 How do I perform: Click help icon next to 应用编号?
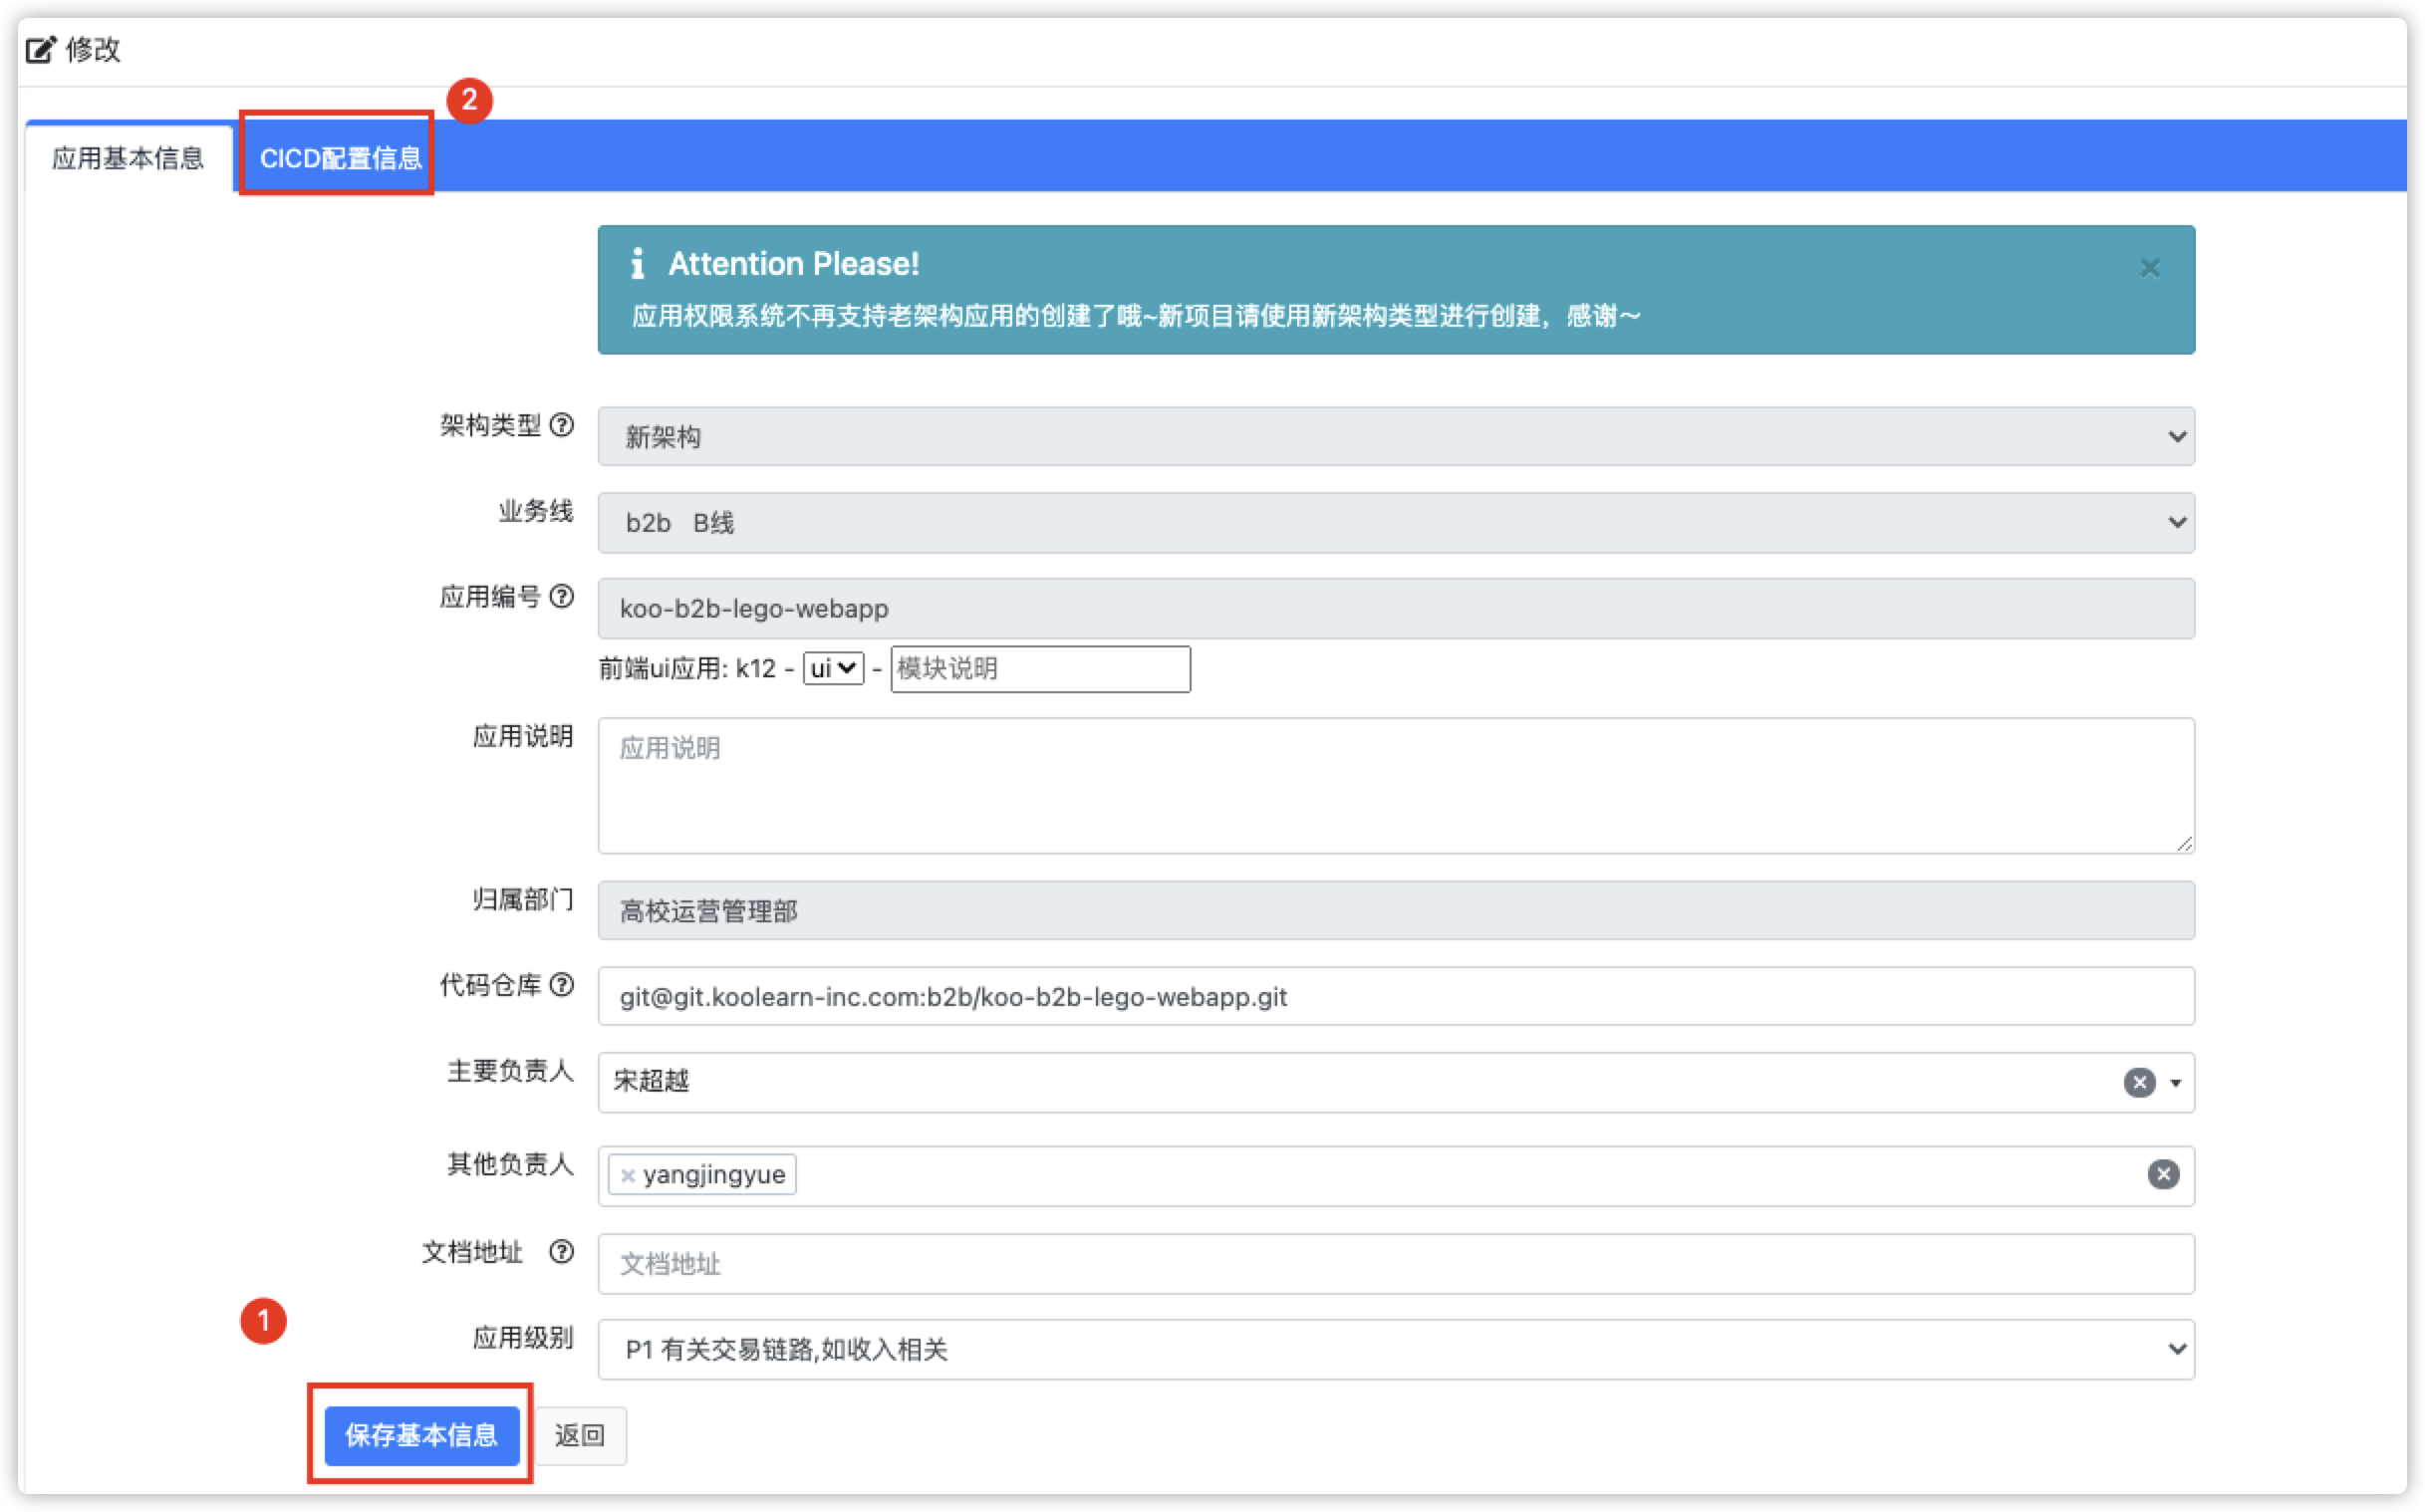coord(562,596)
